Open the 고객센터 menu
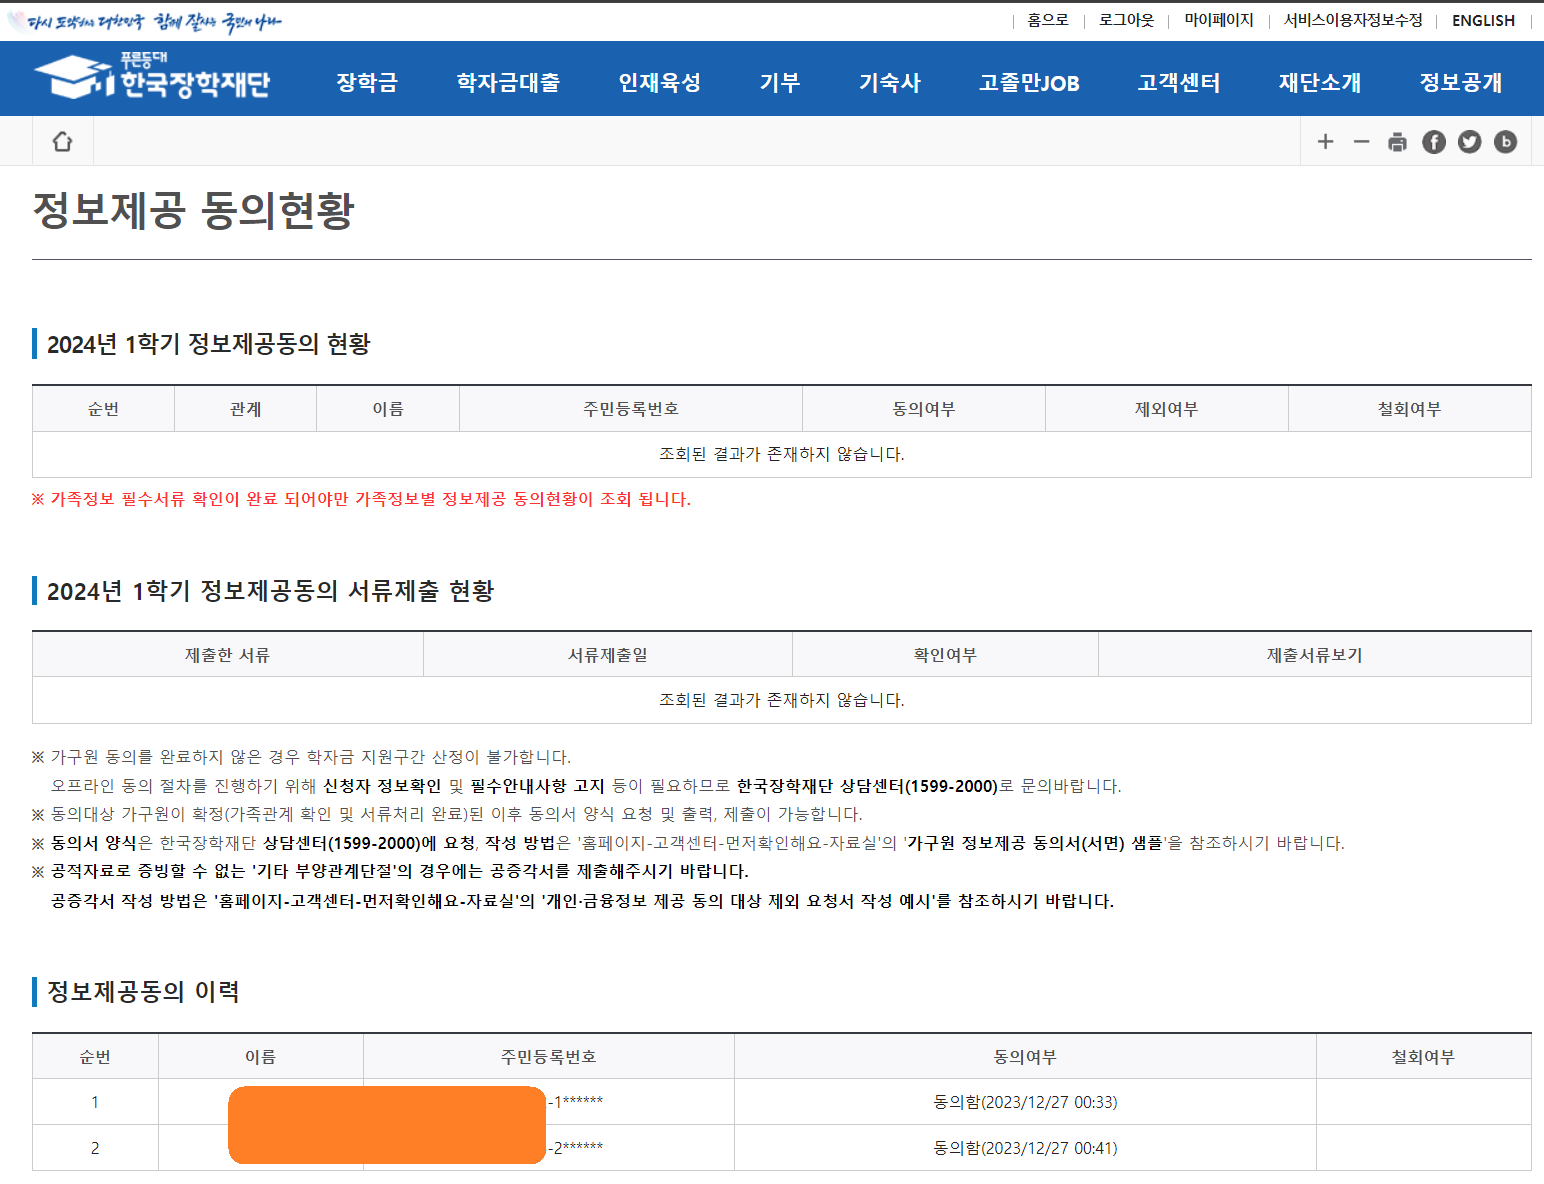 [x=1179, y=83]
